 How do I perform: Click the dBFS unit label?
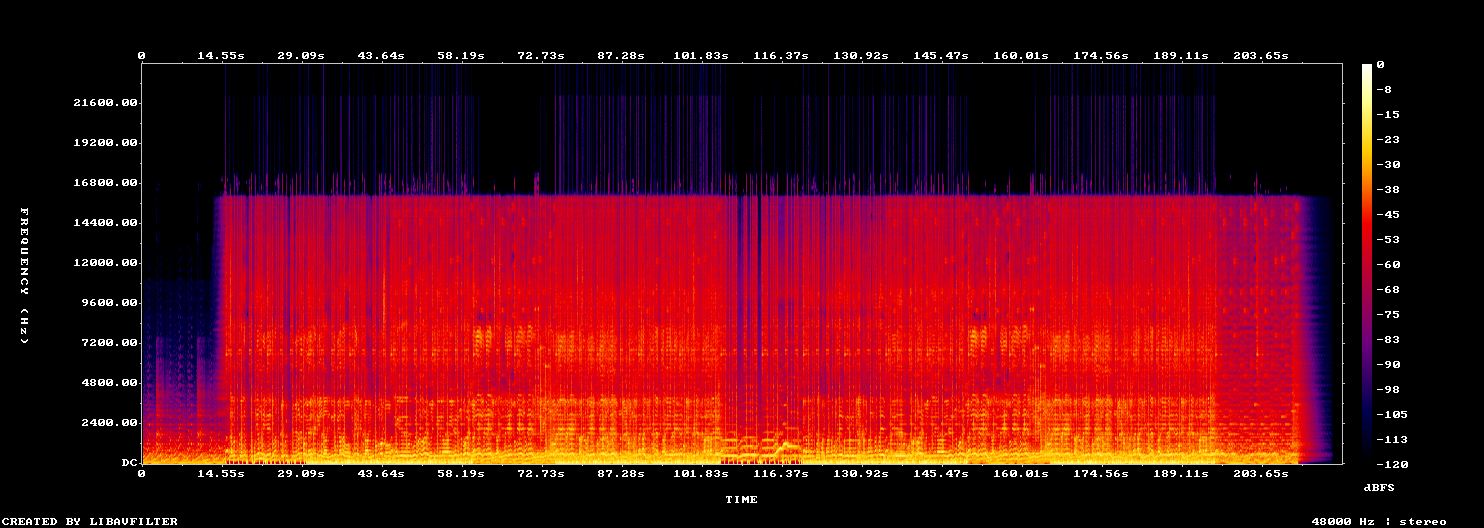tap(1379, 487)
